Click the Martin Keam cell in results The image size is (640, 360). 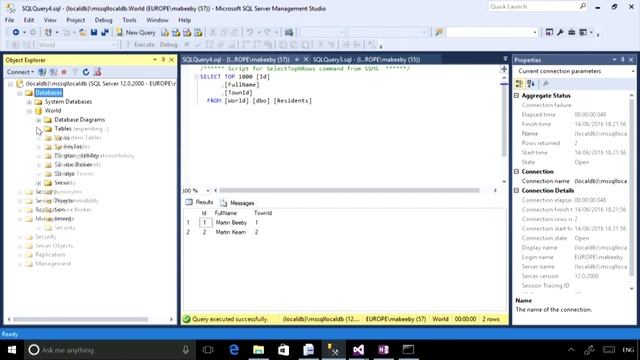pos(231,232)
